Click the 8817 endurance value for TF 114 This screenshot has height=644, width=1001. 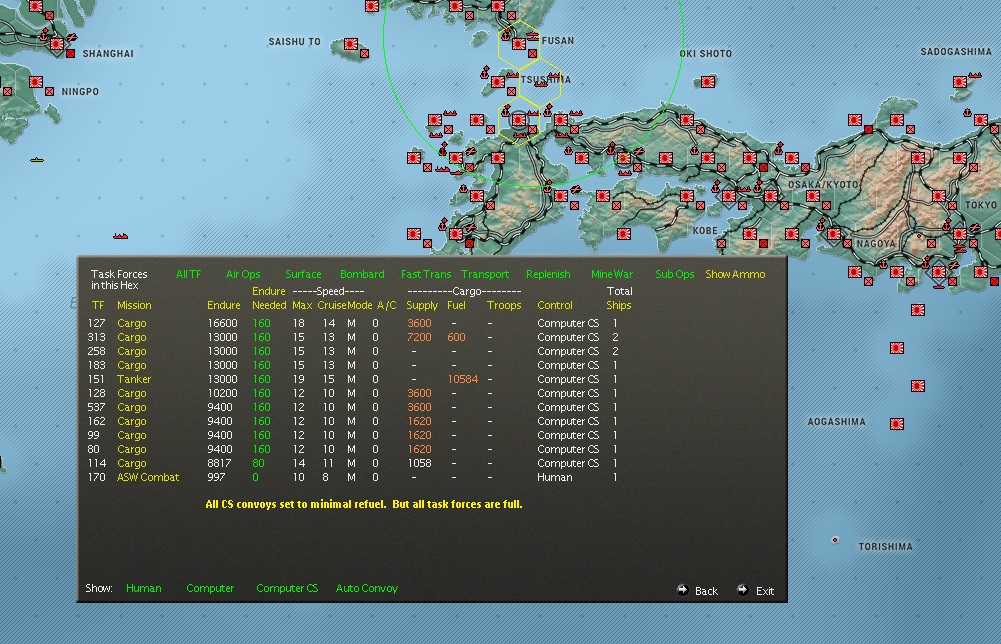click(x=219, y=463)
